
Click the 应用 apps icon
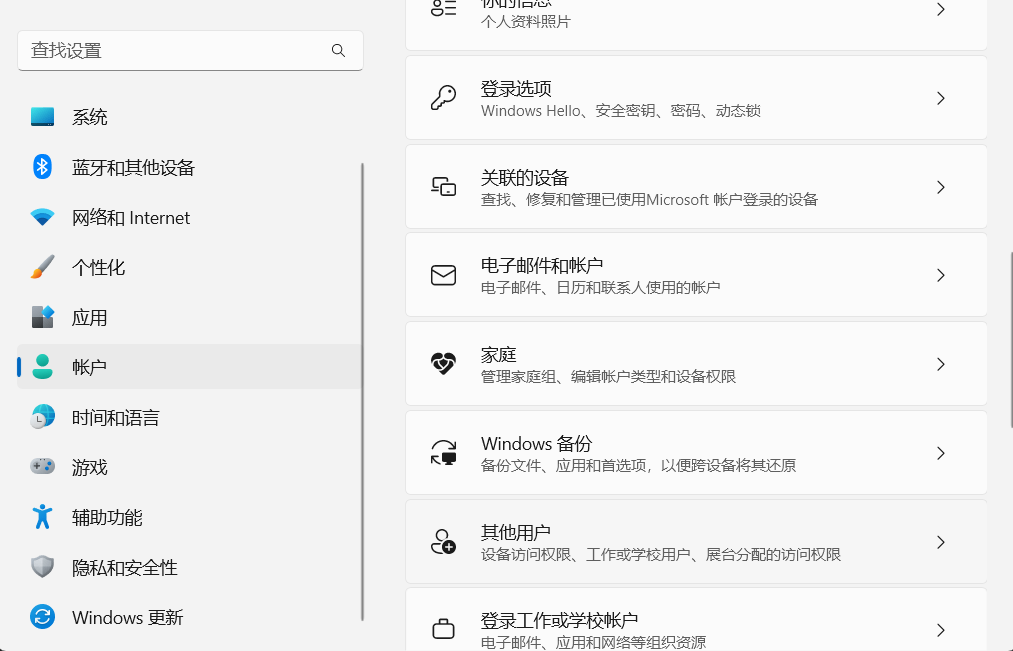[x=42, y=317]
